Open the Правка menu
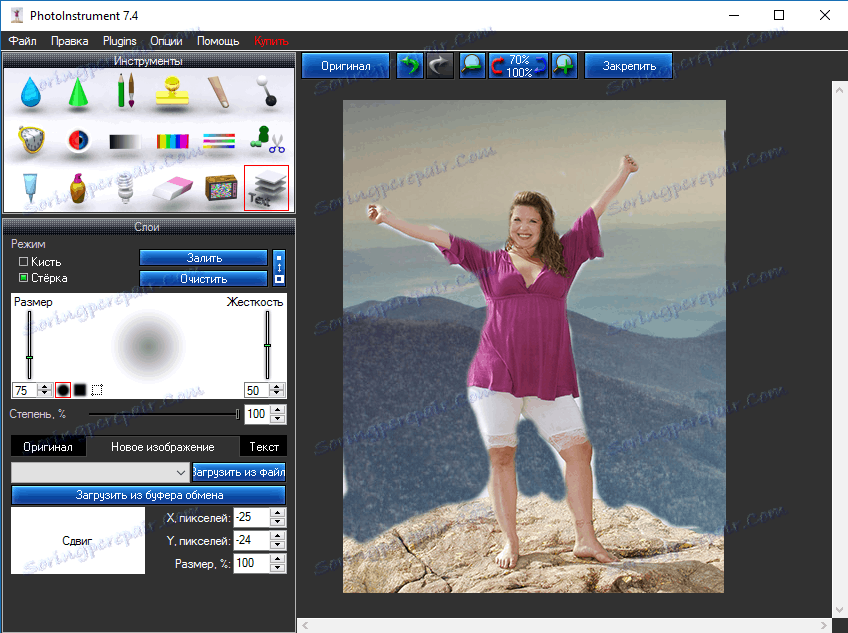This screenshot has height=633, width=848. (x=69, y=41)
